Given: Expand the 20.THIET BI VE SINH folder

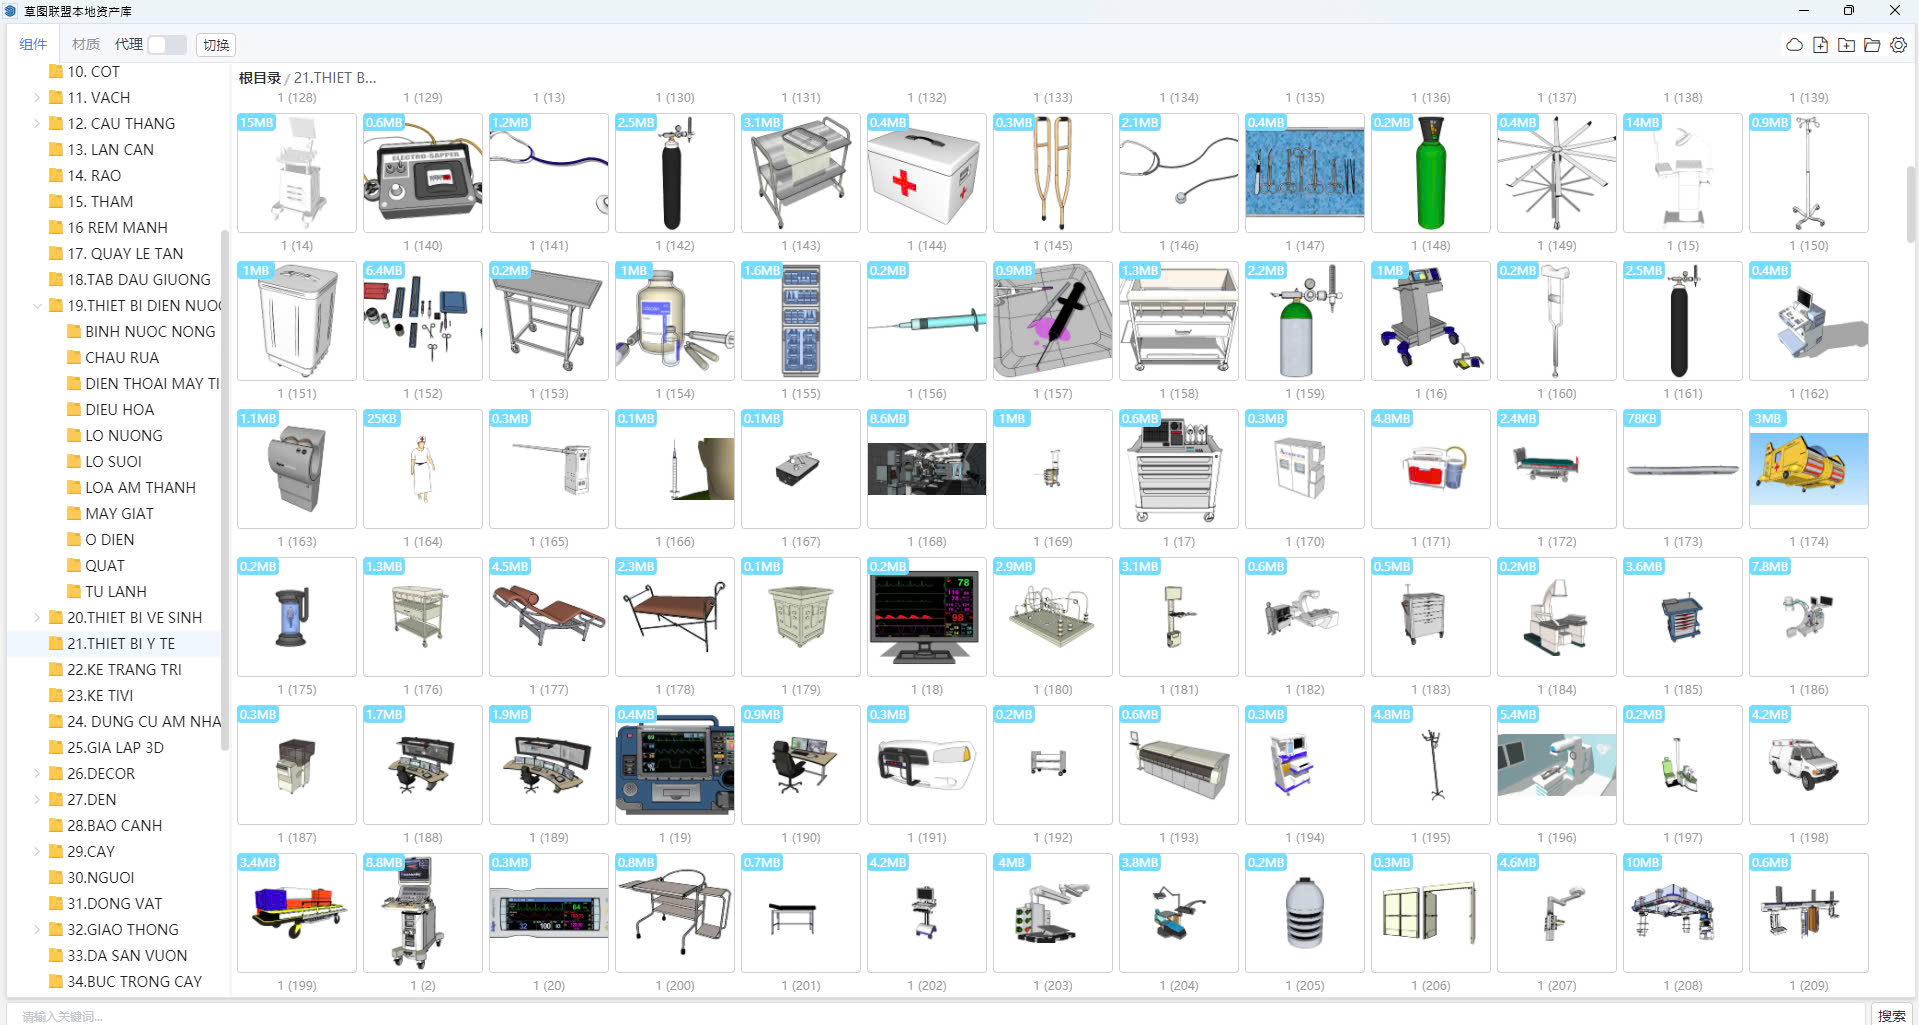Looking at the screenshot, I should click(37, 618).
